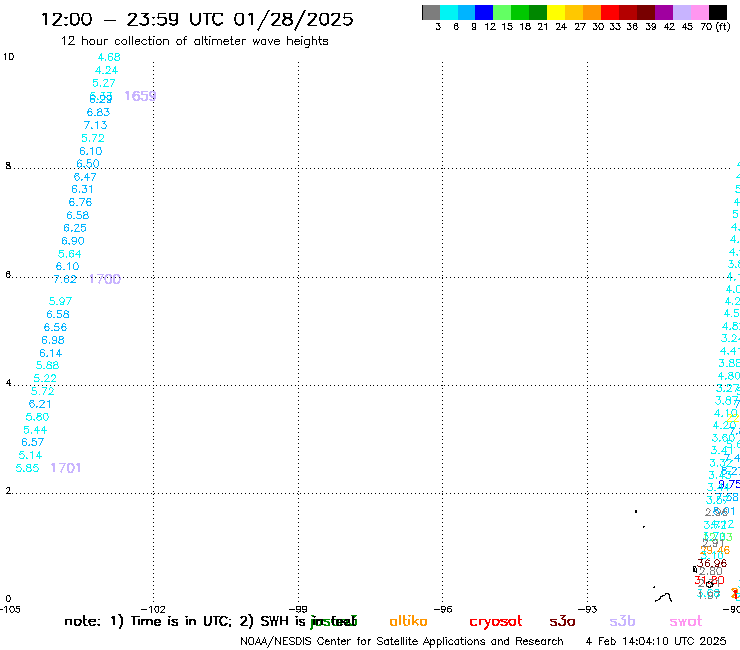The image size is (740, 650).
Task: Click the 1659 time stamp label
Action: point(140,96)
